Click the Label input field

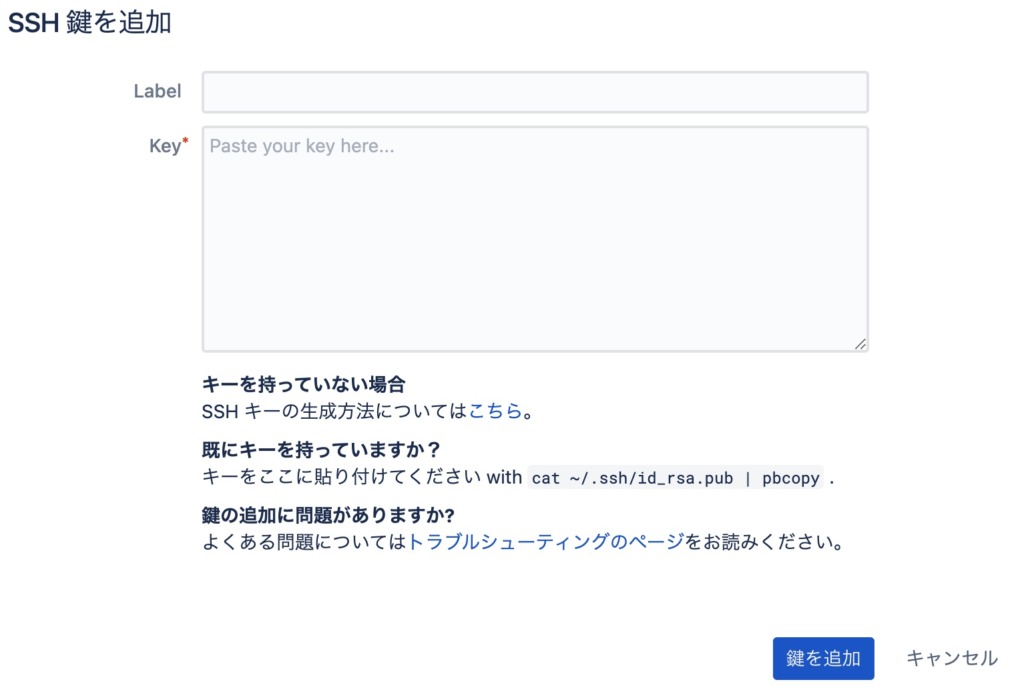click(535, 92)
